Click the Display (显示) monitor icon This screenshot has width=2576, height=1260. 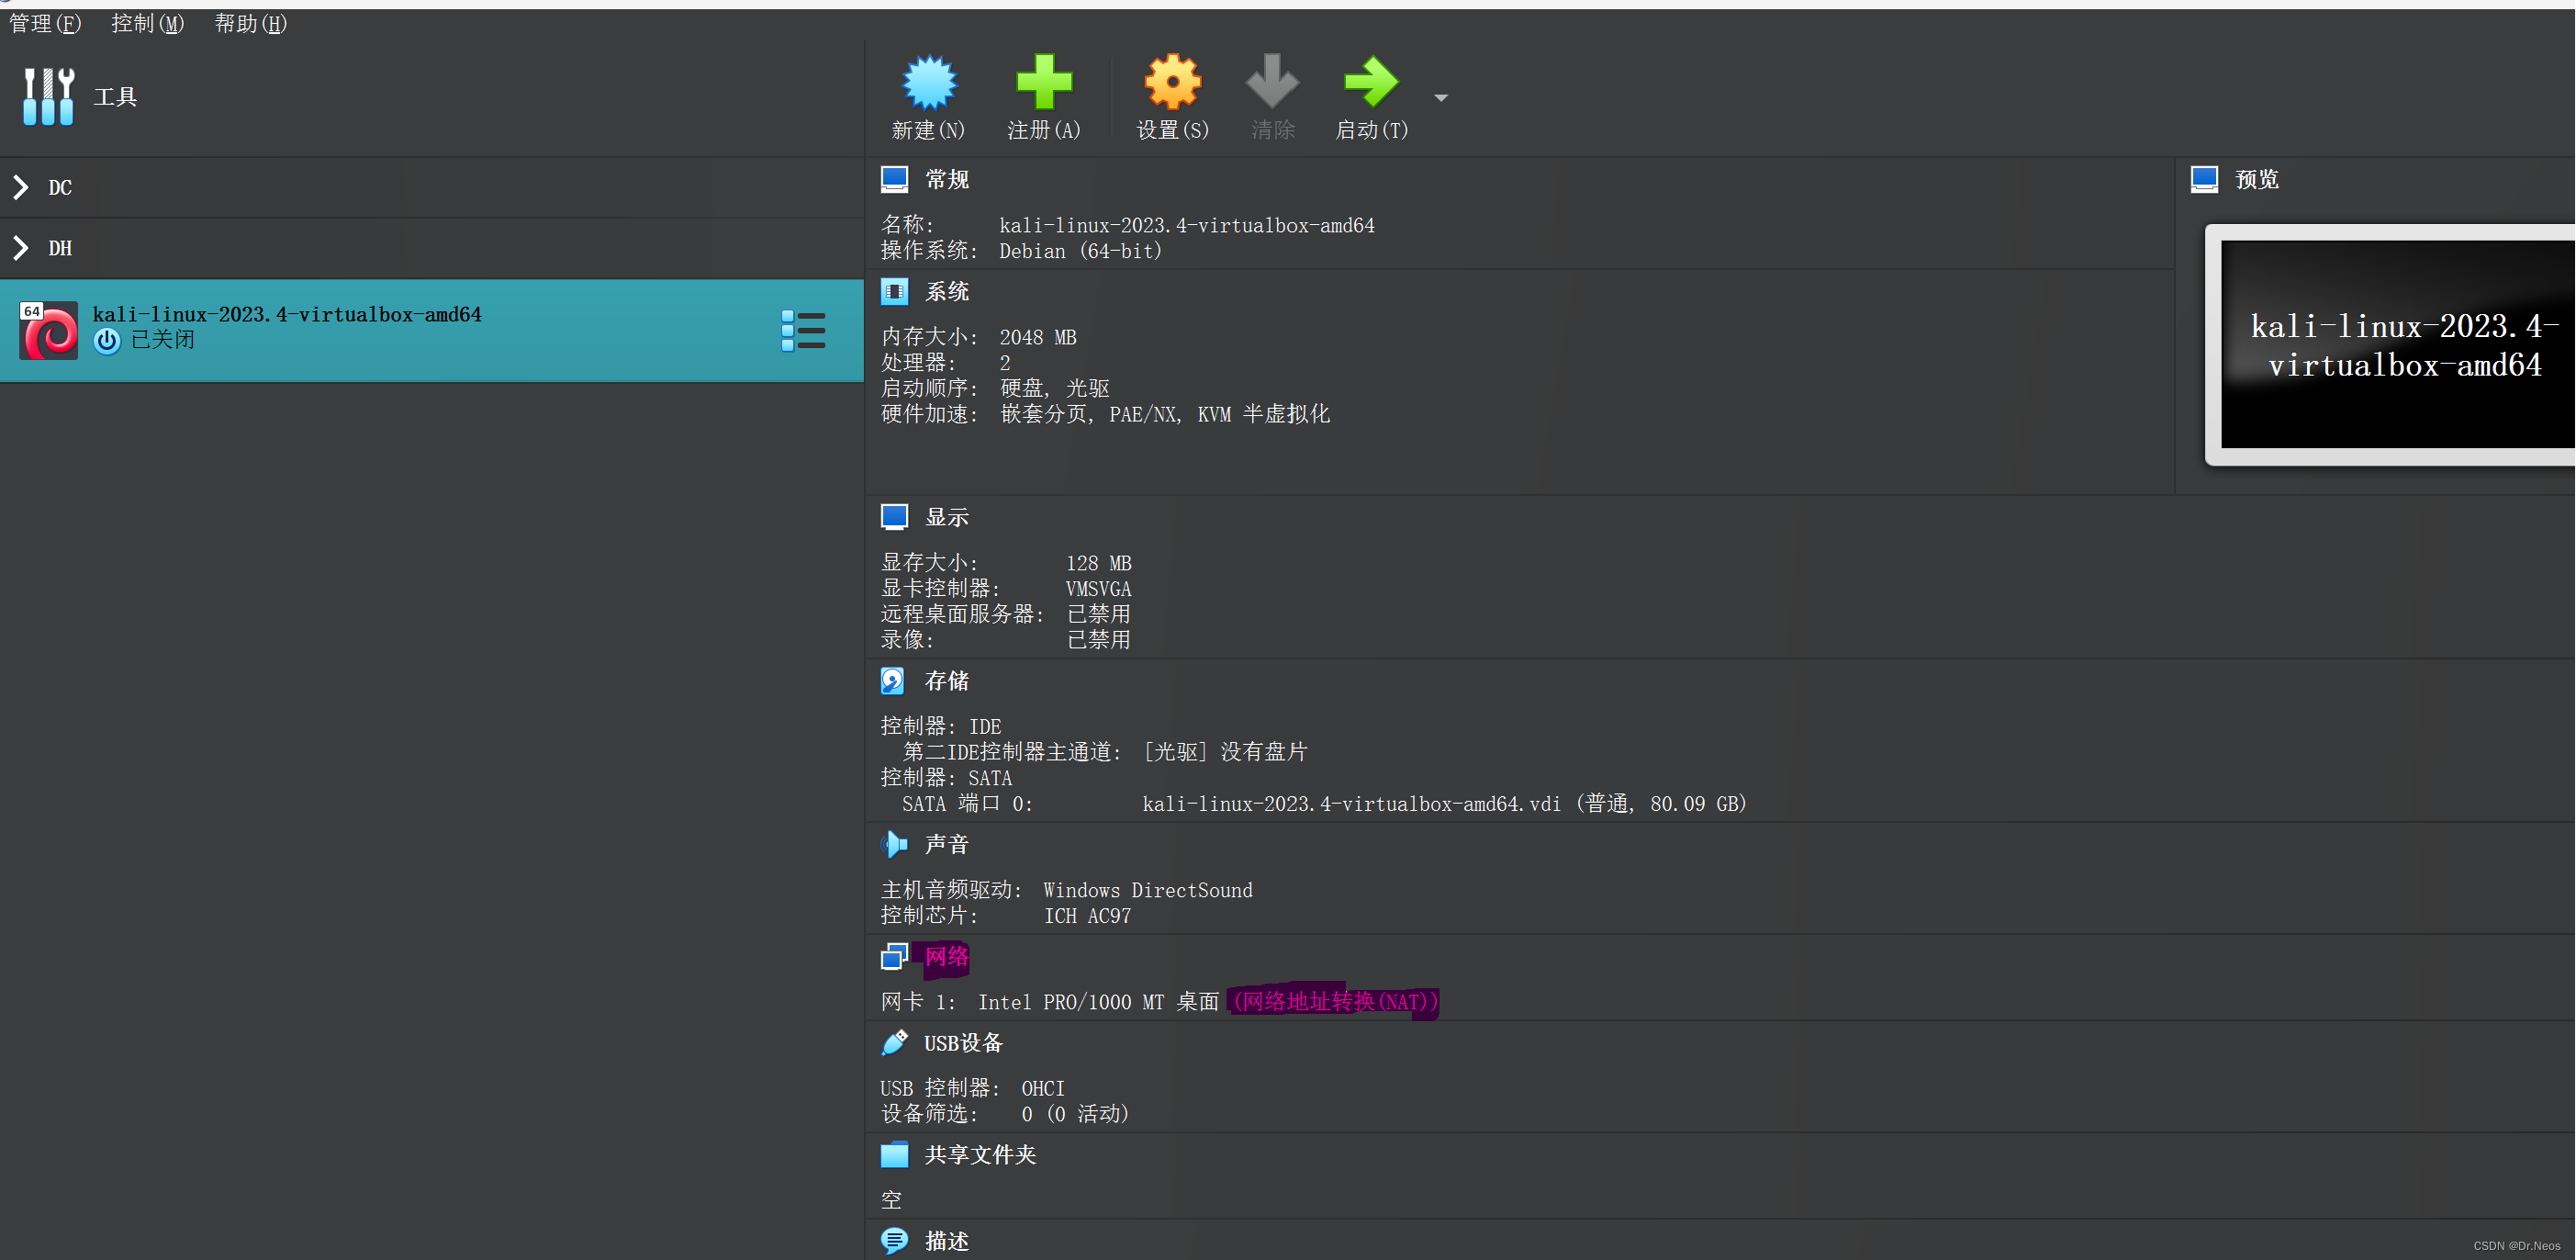point(894,517)
